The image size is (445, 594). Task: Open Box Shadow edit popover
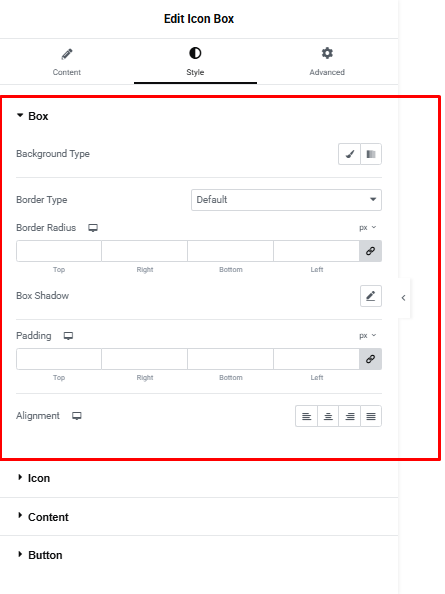point(371,296)
